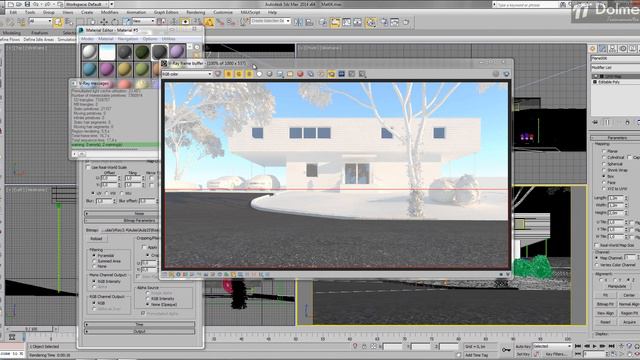Open the Modifier List dropdown
Viewport: 640px width, 360px height.
[x=616, y=67]
